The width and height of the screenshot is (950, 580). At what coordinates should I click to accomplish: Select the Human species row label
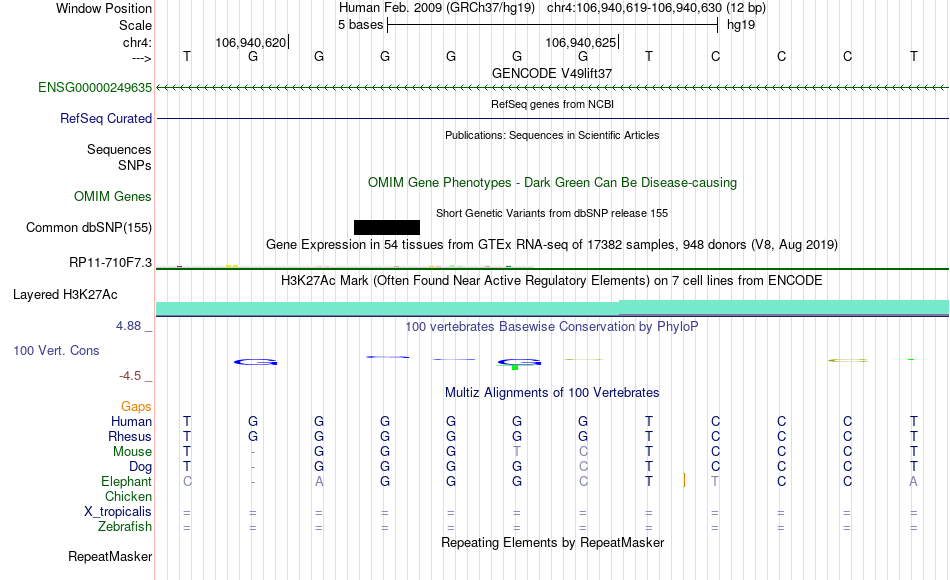(x=131, y=421)
